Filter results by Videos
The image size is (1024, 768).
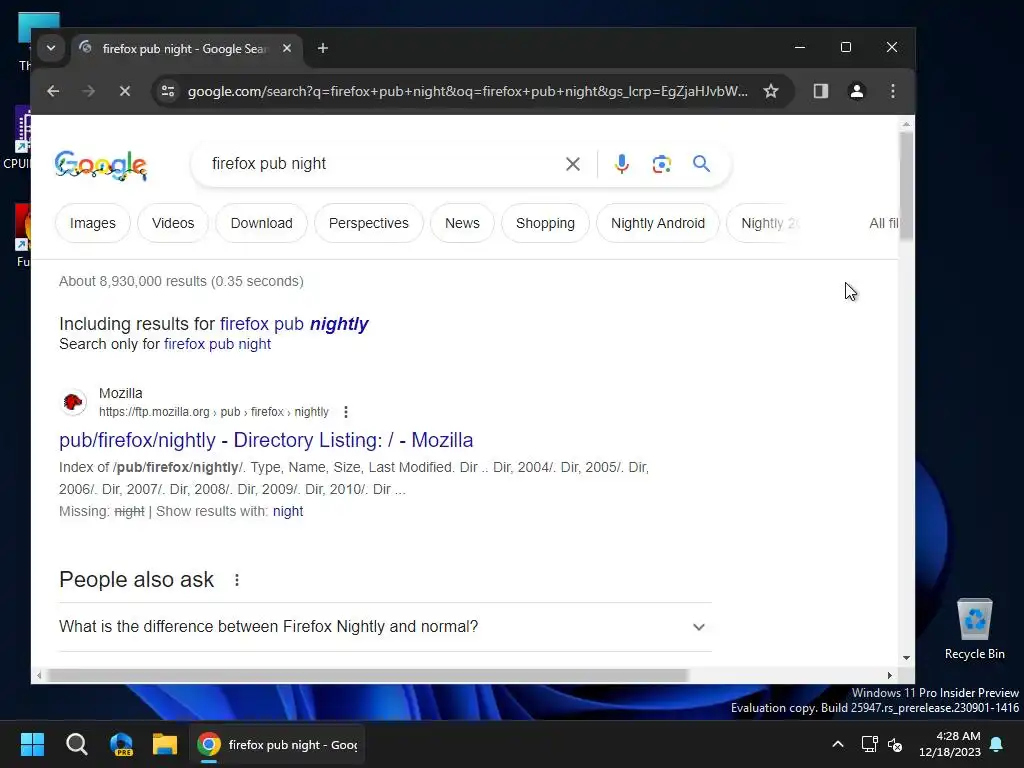coord(173,223)
